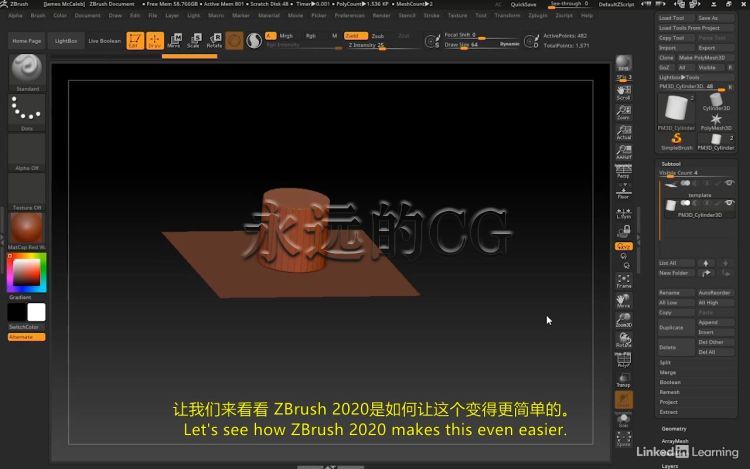Image resolution: width=750 pixels, height=469 pixels.
Task: Open LightBox
Action: pyautogui.click(x=66, y=41)
